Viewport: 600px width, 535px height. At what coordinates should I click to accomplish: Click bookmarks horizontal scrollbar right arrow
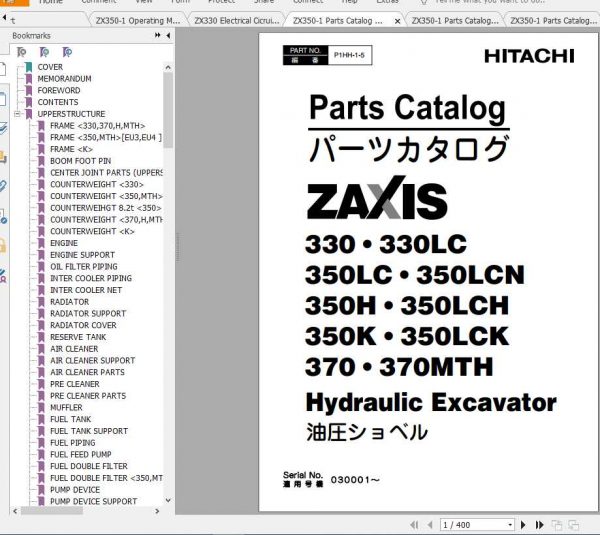pos(157,511)
